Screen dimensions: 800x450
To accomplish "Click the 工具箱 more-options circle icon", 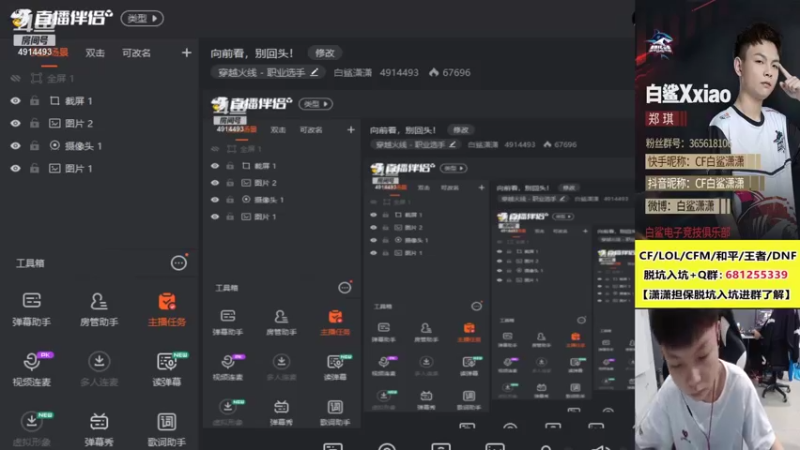I will click(179, 263).
